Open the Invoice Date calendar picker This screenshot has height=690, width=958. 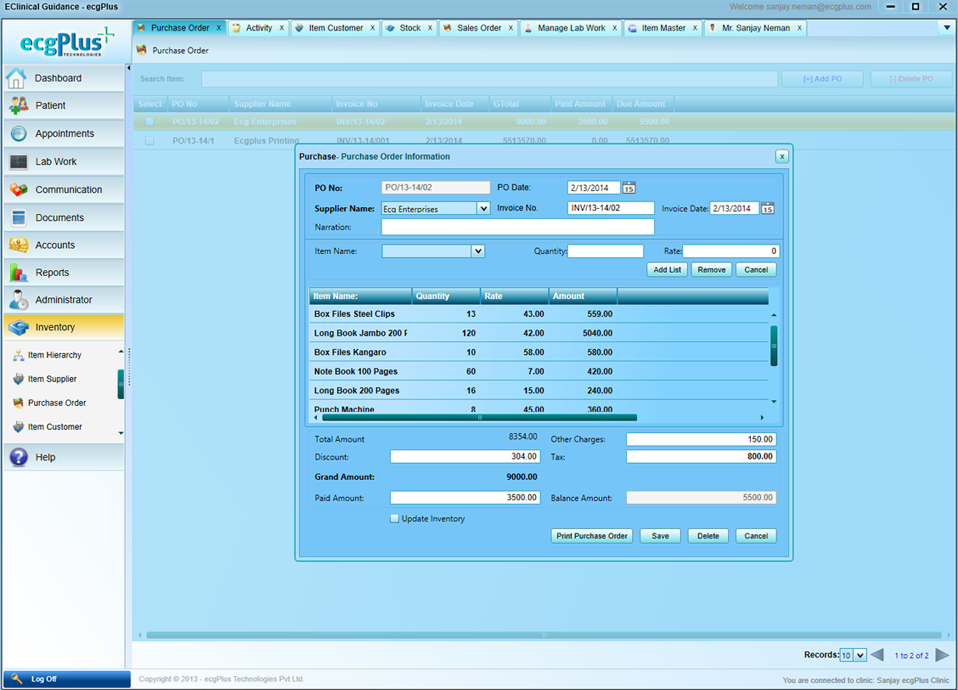pyautogui.click(x=767, y=208)
